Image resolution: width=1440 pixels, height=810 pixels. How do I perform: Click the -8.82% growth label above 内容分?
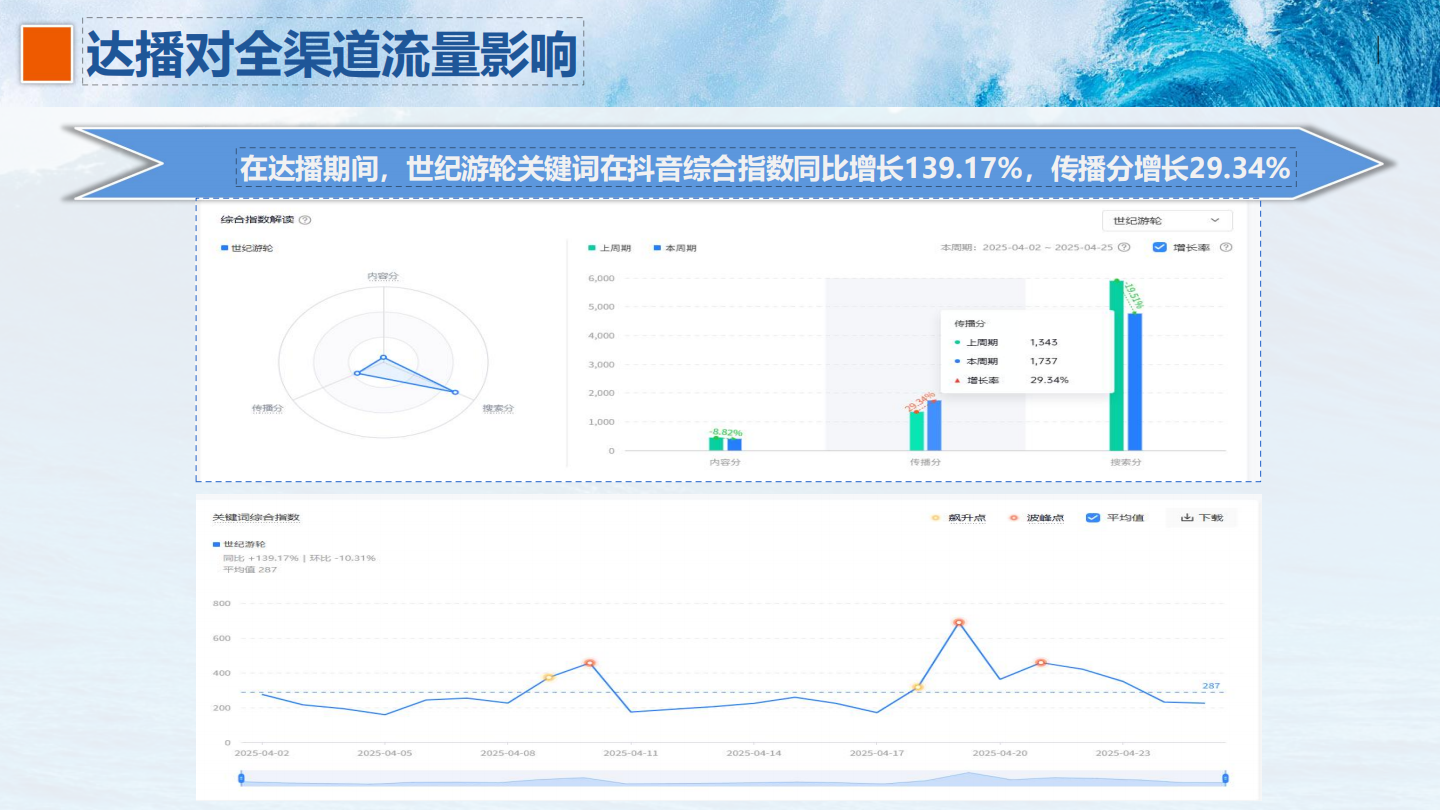(x=725, y=432)
